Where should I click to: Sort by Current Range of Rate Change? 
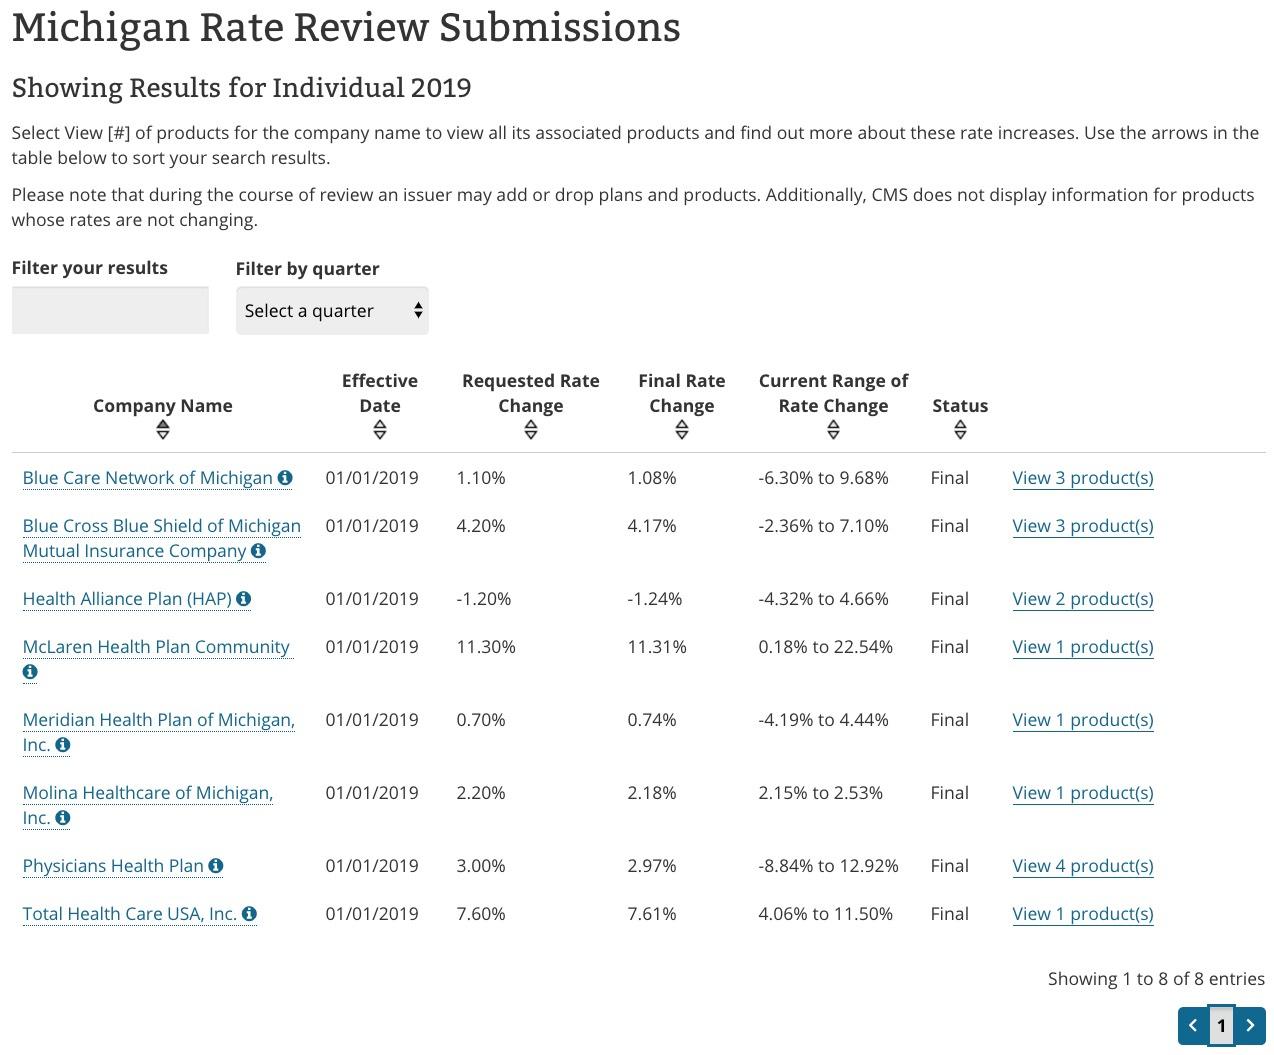point(833,430)
